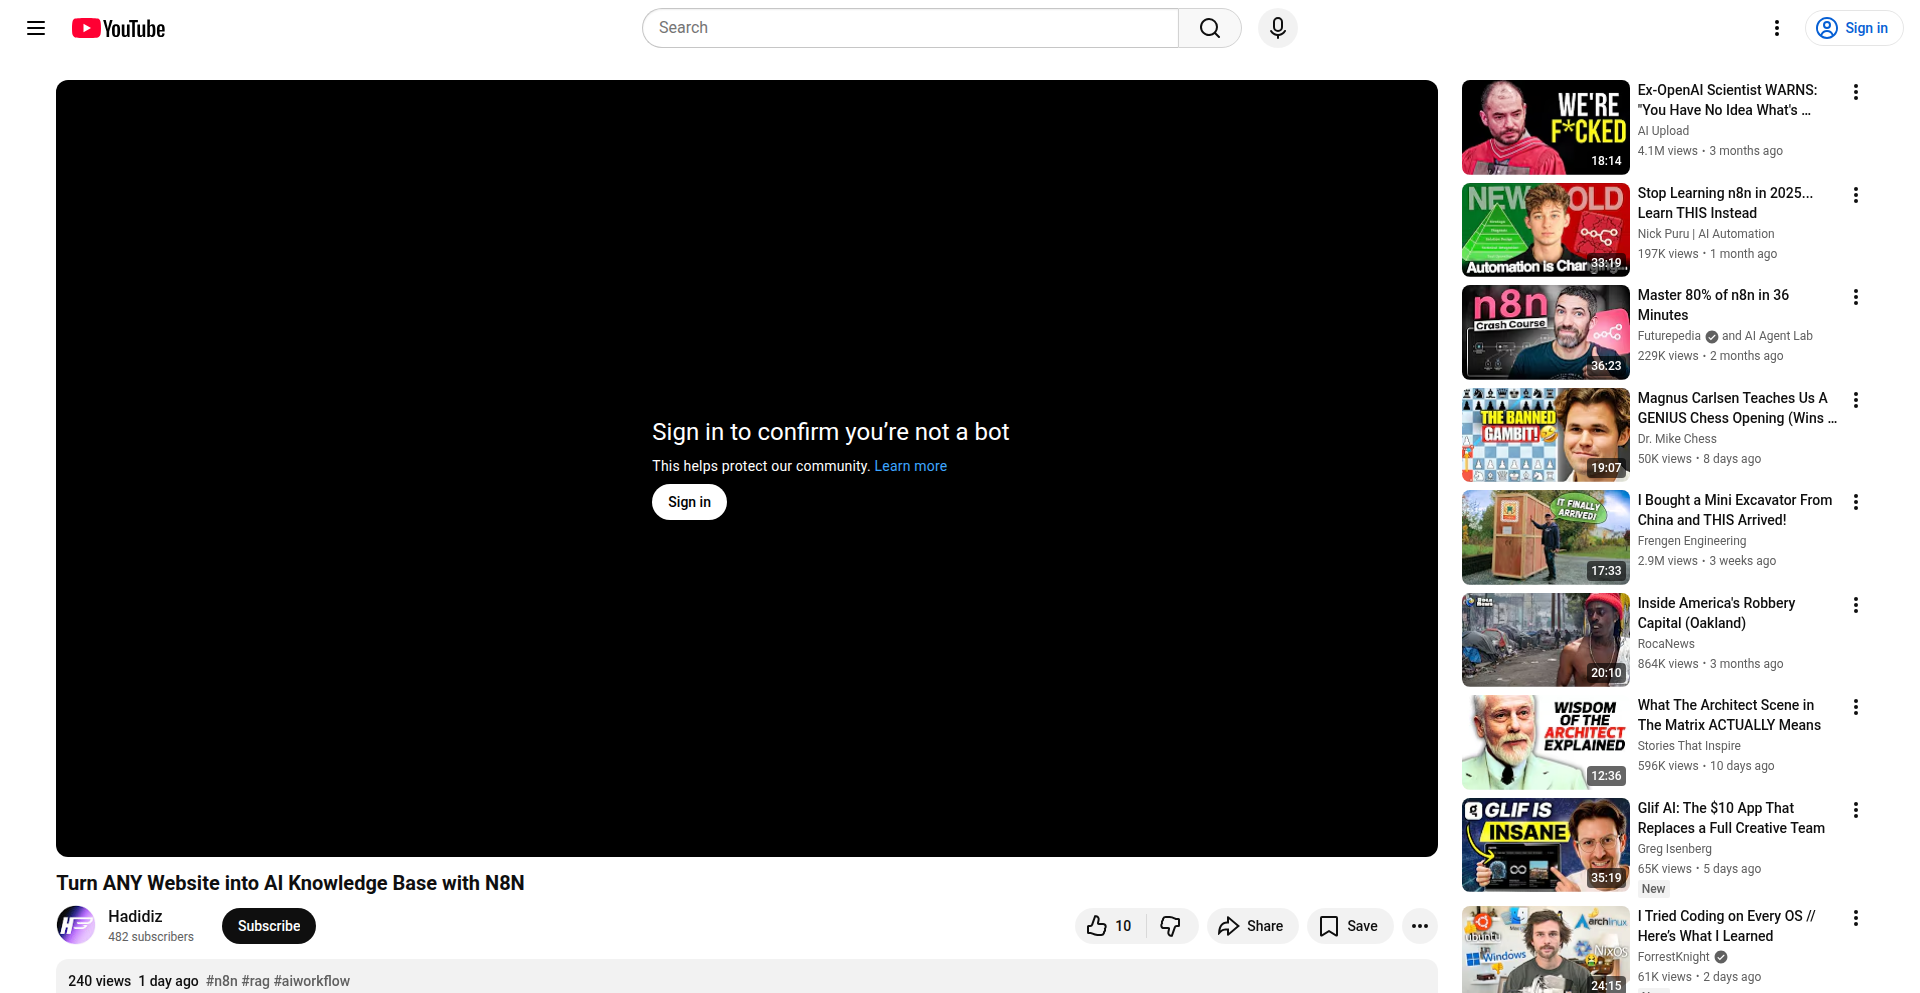Open the Oakland RocaNews thumbnail

click(1546, 640)
